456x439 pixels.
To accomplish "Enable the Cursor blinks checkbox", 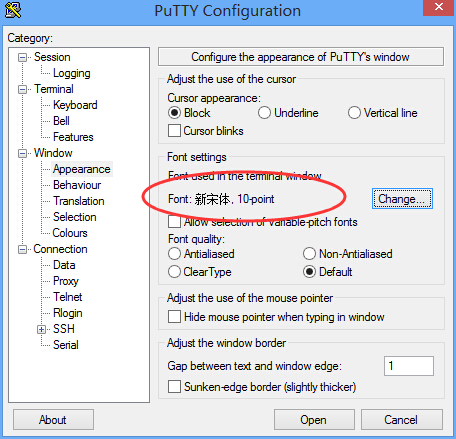I will 174,131.
